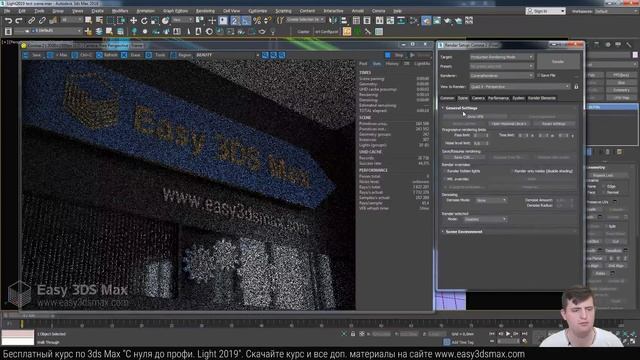Click Erase in the frame buffer toolbar

[x=131, y=55]
